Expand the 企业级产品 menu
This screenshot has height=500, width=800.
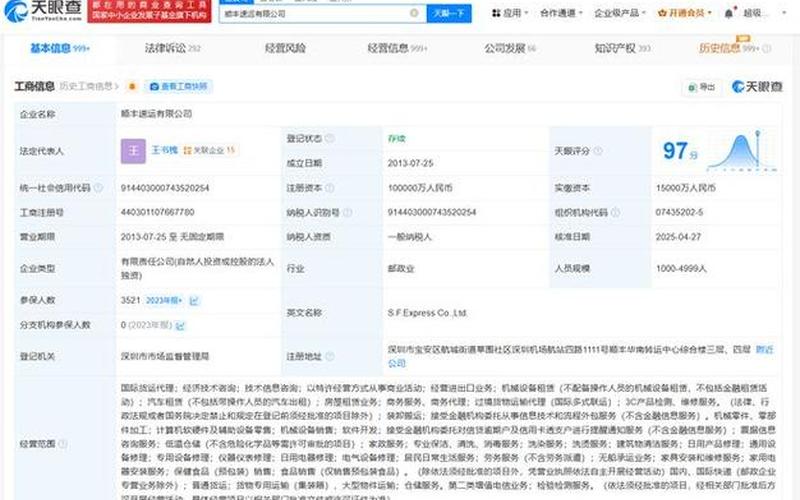coord(619,13)
